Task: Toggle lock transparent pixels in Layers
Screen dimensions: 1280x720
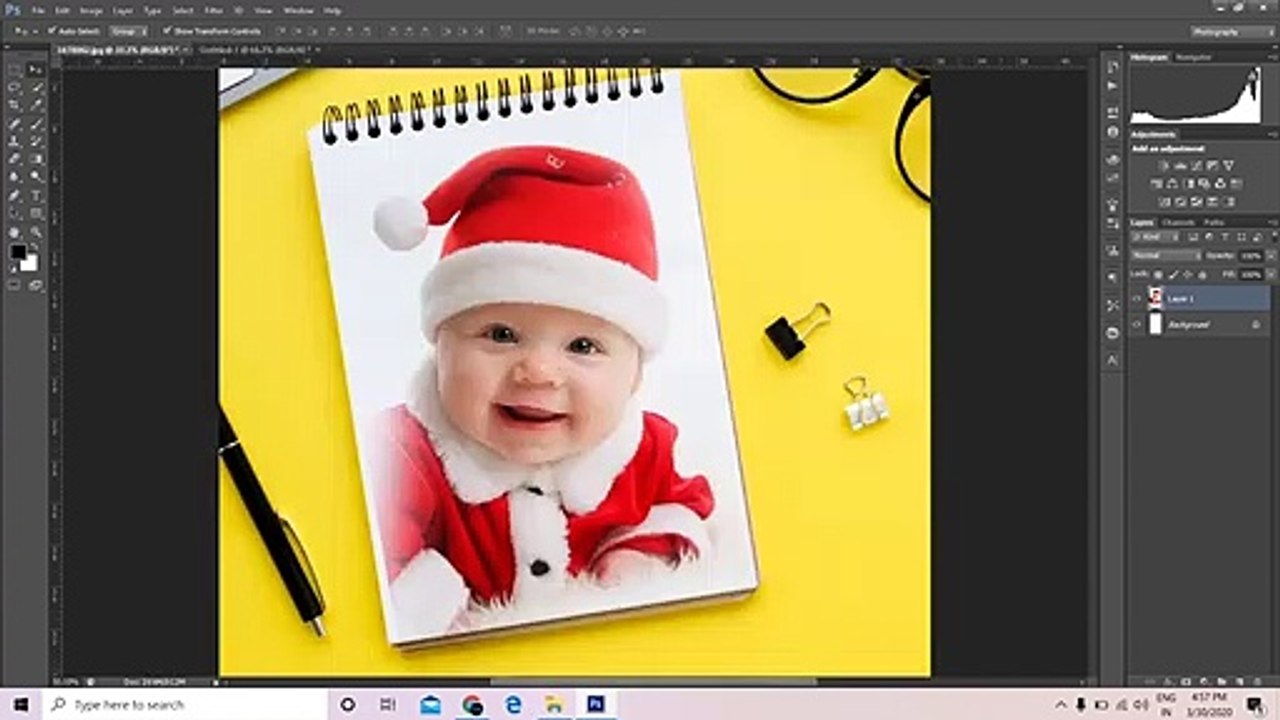Action: pos(1159,274)
